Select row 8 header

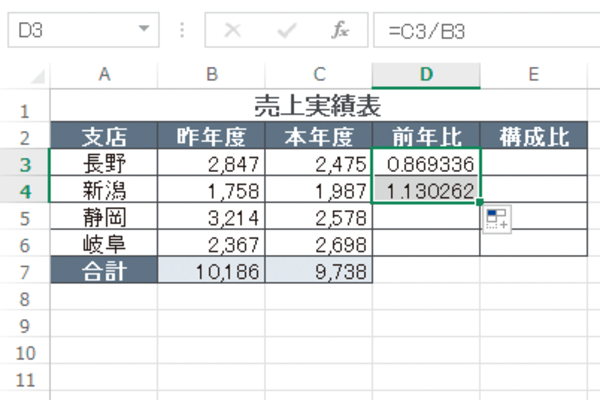(25, 297)
